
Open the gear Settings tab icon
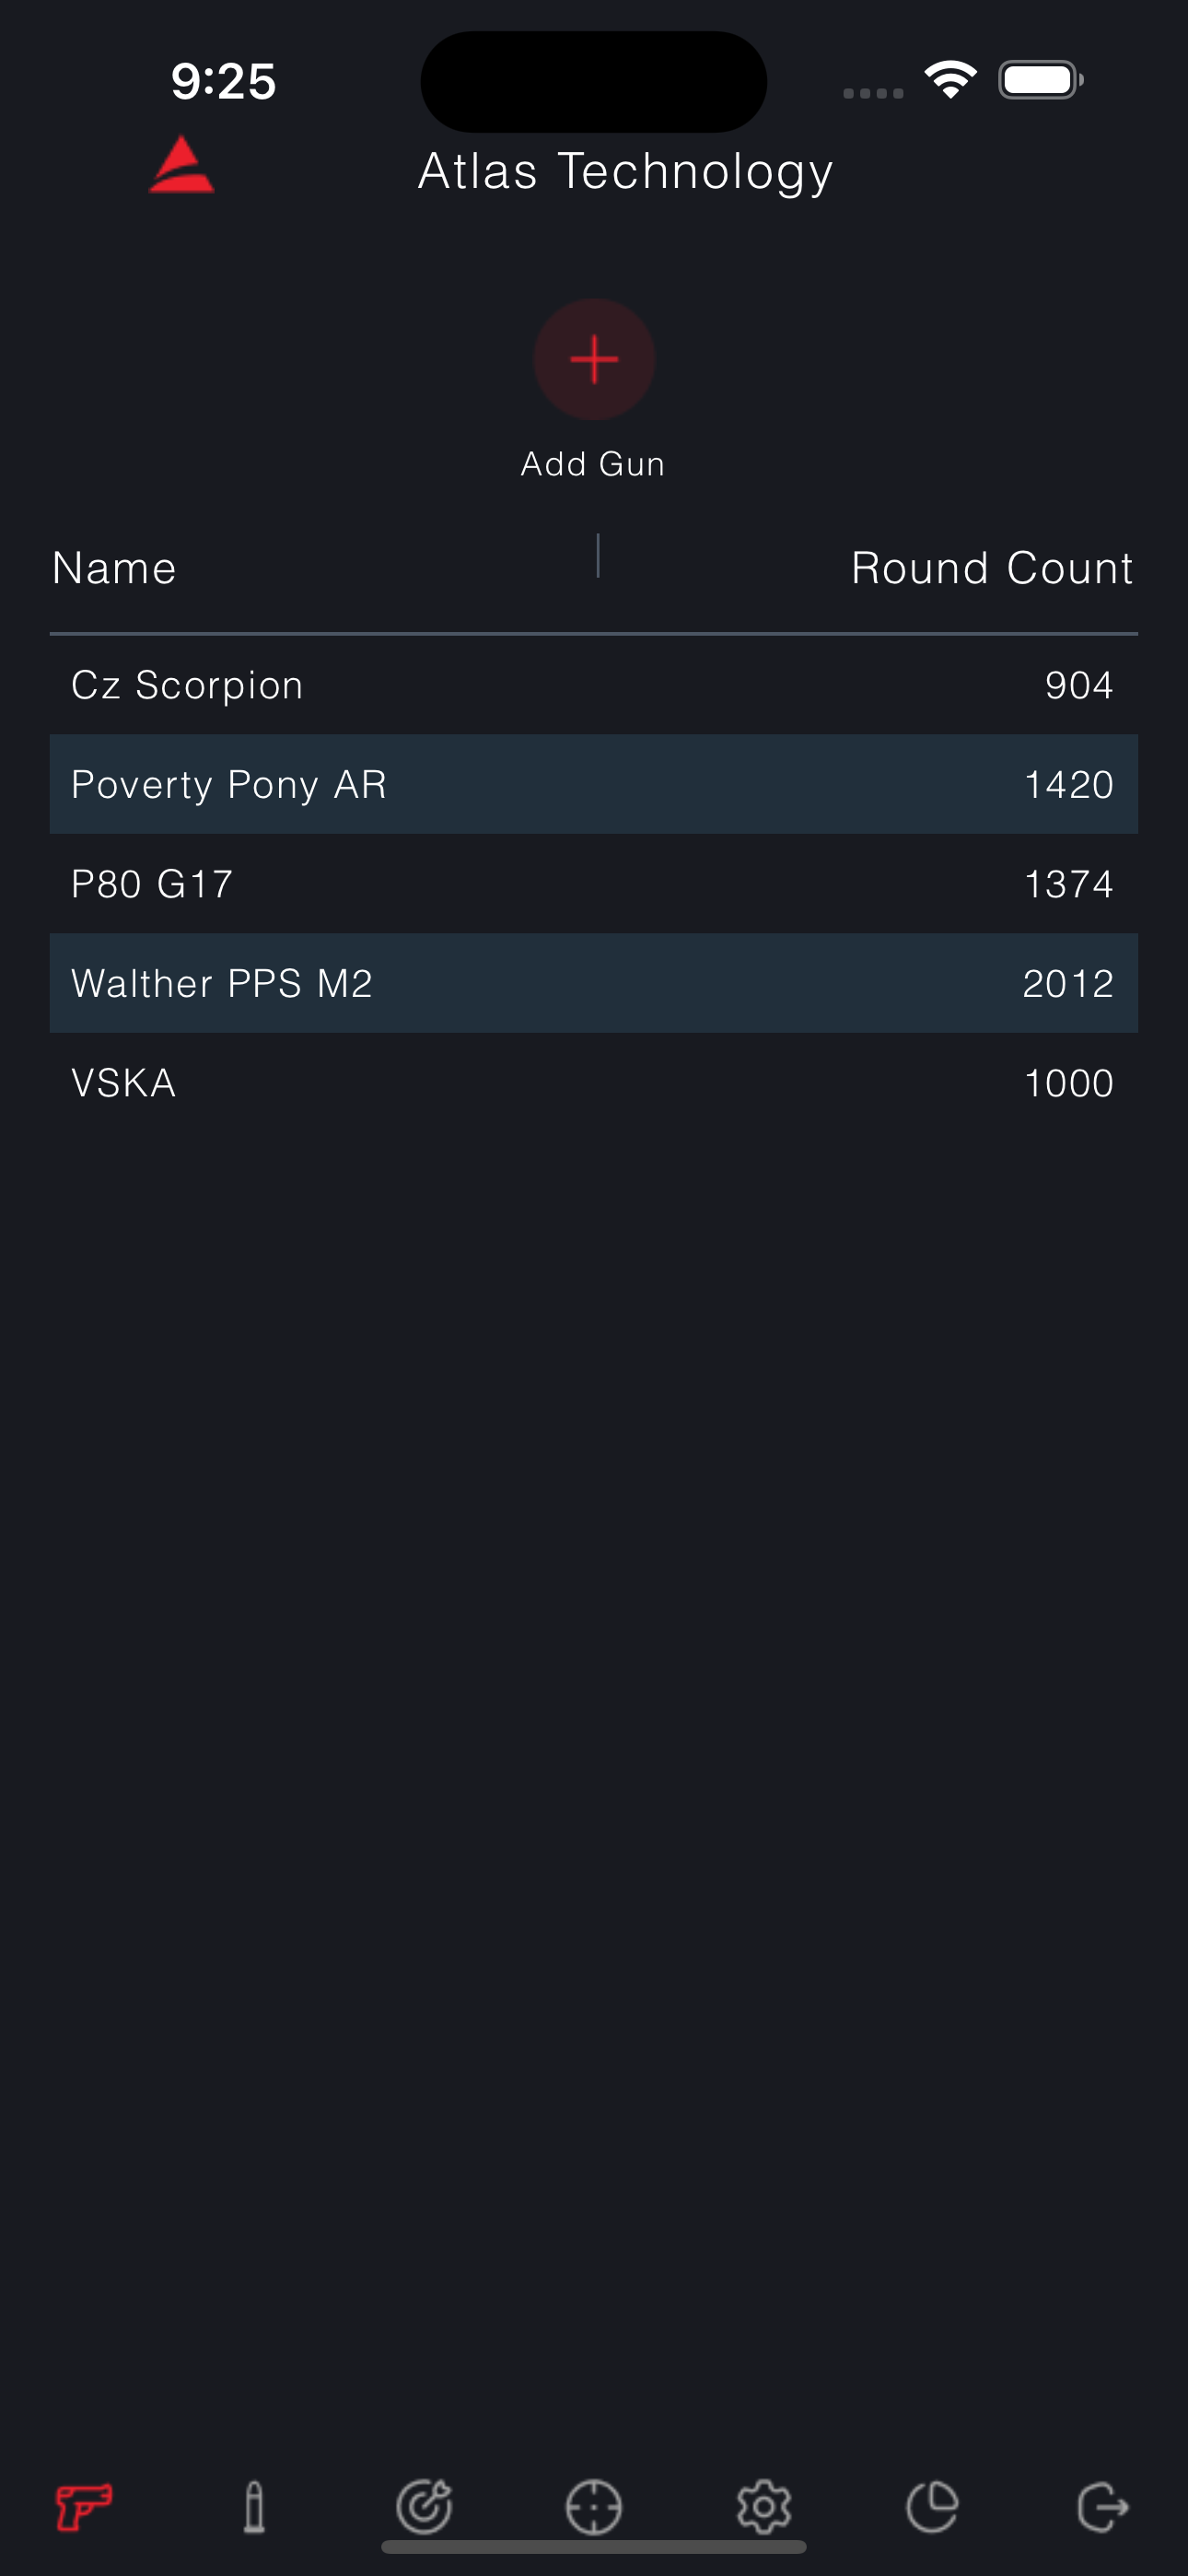[764, 2507]
